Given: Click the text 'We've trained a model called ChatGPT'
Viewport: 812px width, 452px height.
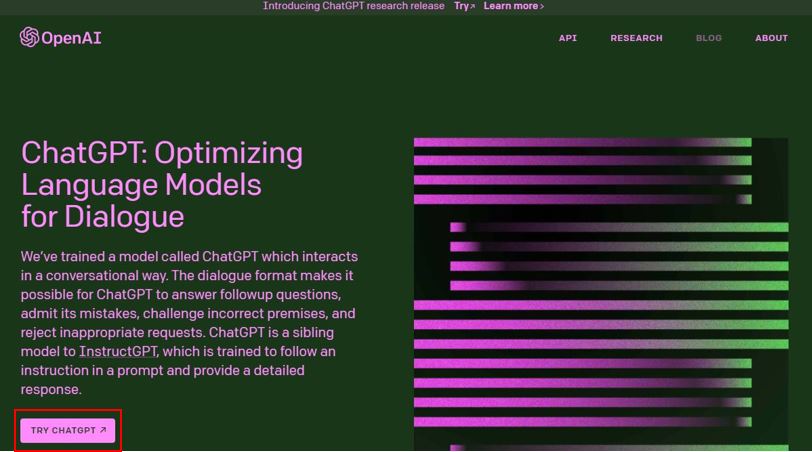Looking at the screenshot, I should pos(139,257).
